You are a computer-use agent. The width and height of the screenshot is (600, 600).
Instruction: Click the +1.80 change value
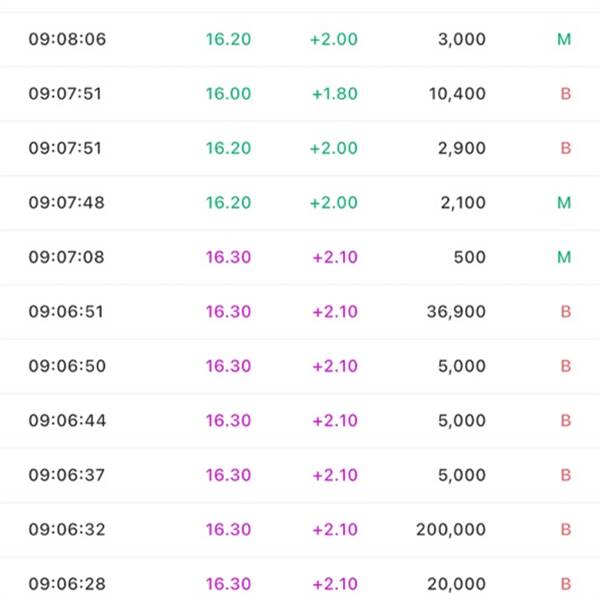point(335,94)
